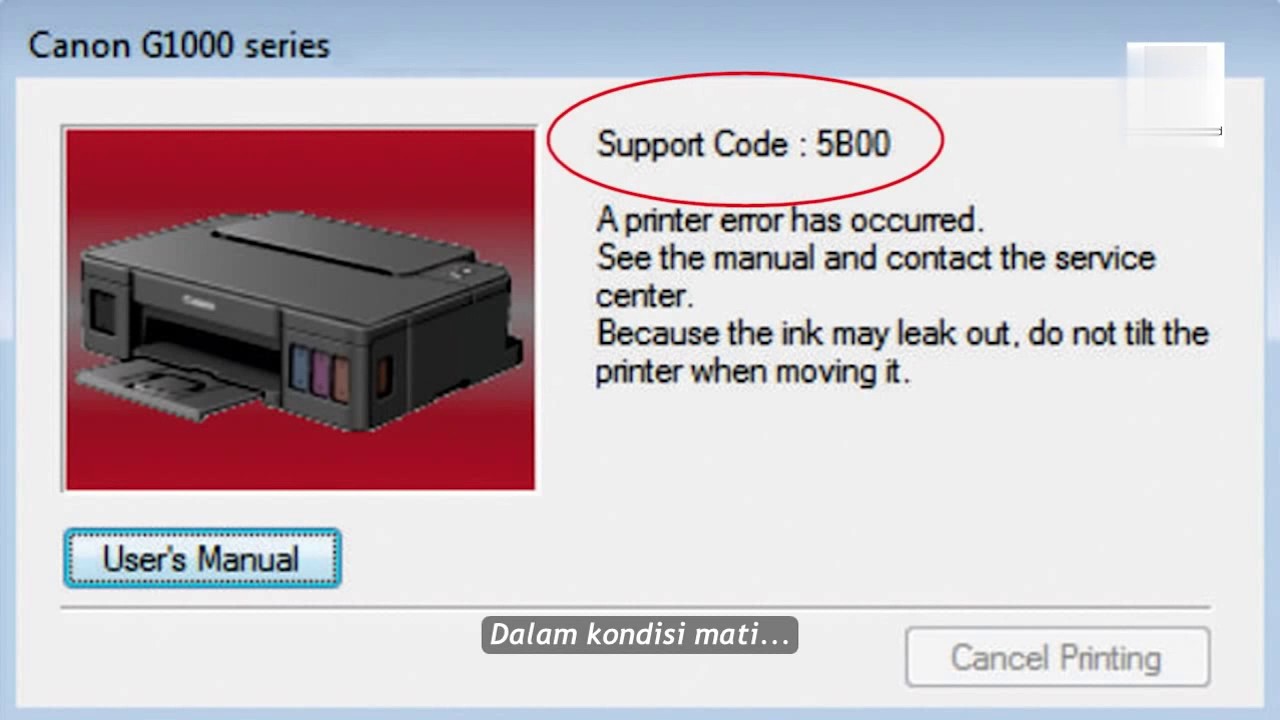Click the yellow ink tank on printer front
The height and width of the screenshot is (720, 1280).
[342, 377]
